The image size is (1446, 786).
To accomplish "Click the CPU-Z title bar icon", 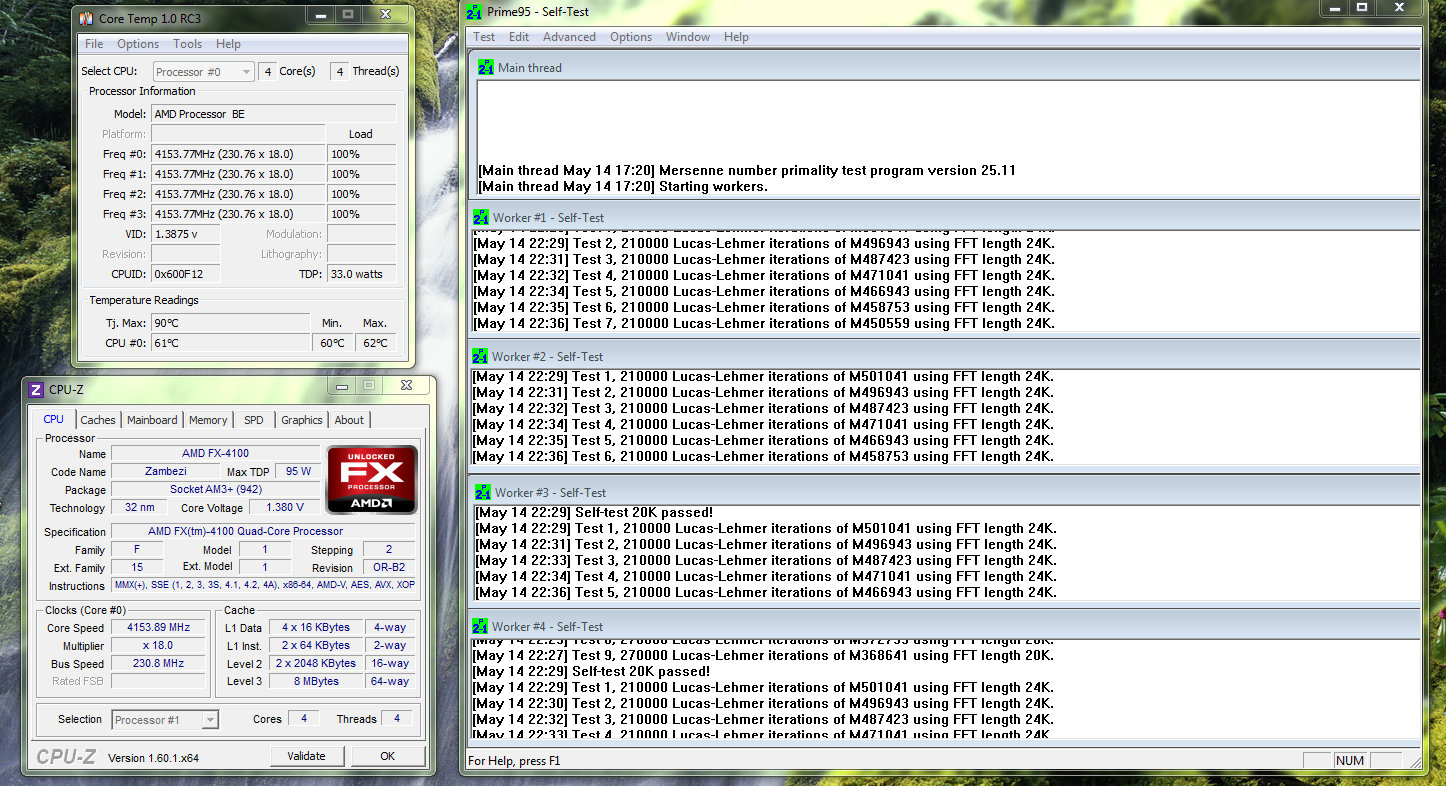I will (35, 390).
